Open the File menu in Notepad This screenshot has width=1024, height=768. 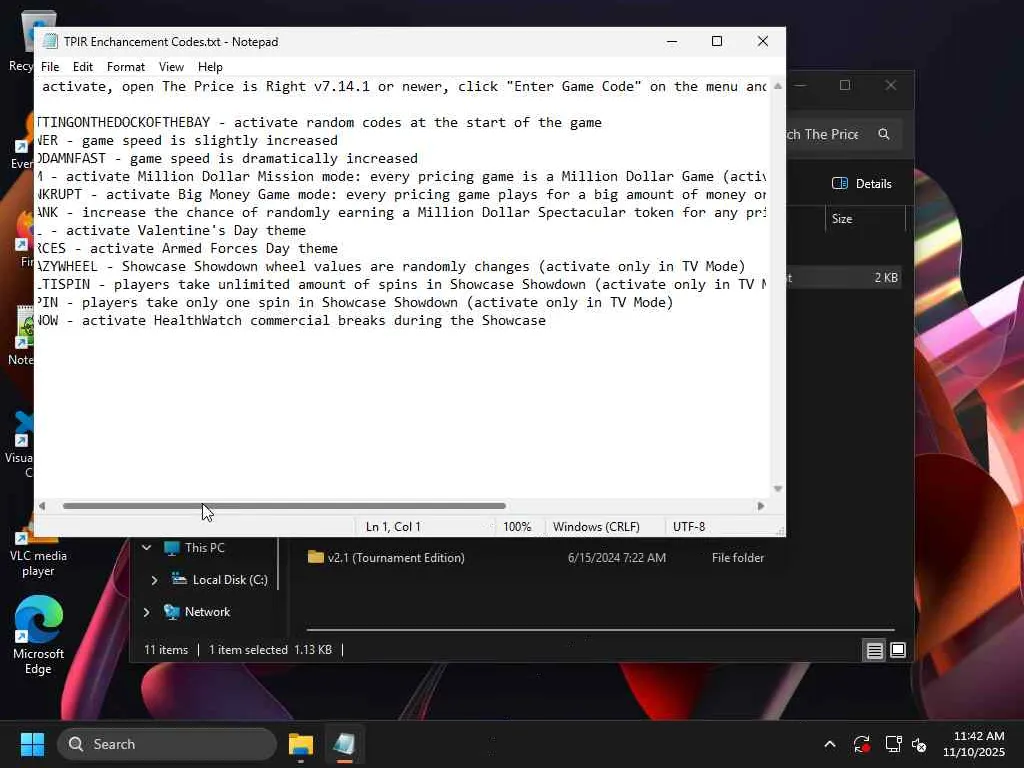50,67
